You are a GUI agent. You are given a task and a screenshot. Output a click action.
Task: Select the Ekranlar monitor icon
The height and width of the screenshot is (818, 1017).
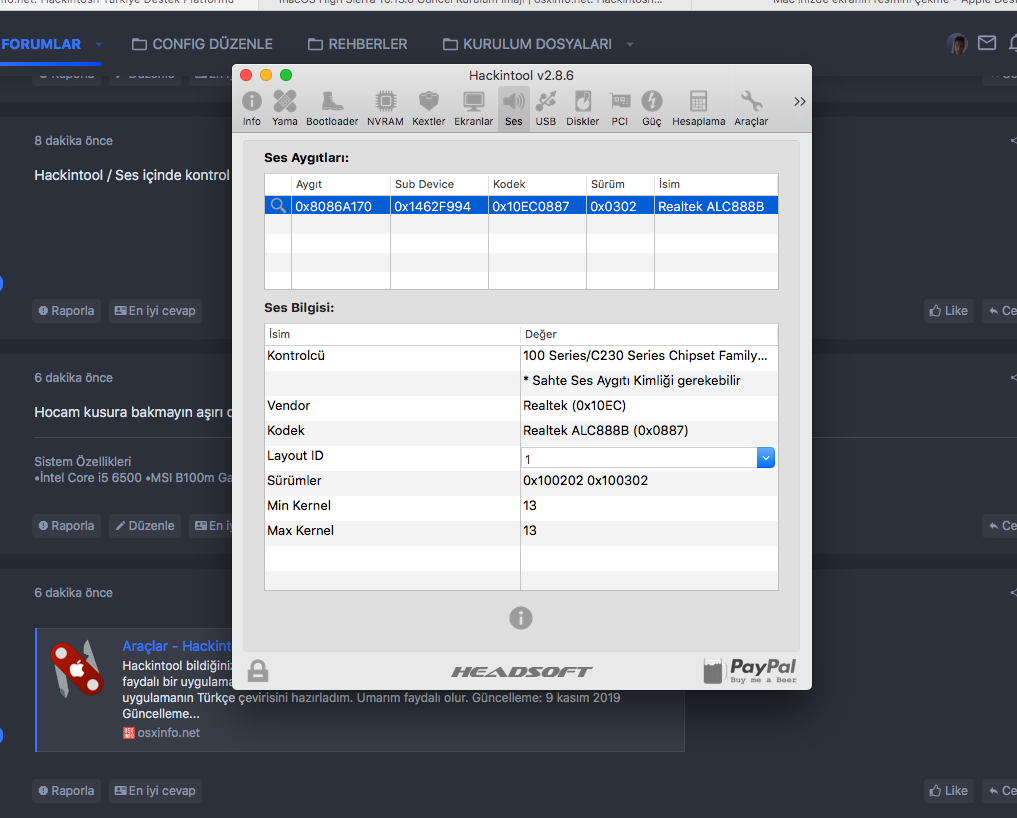474,108
